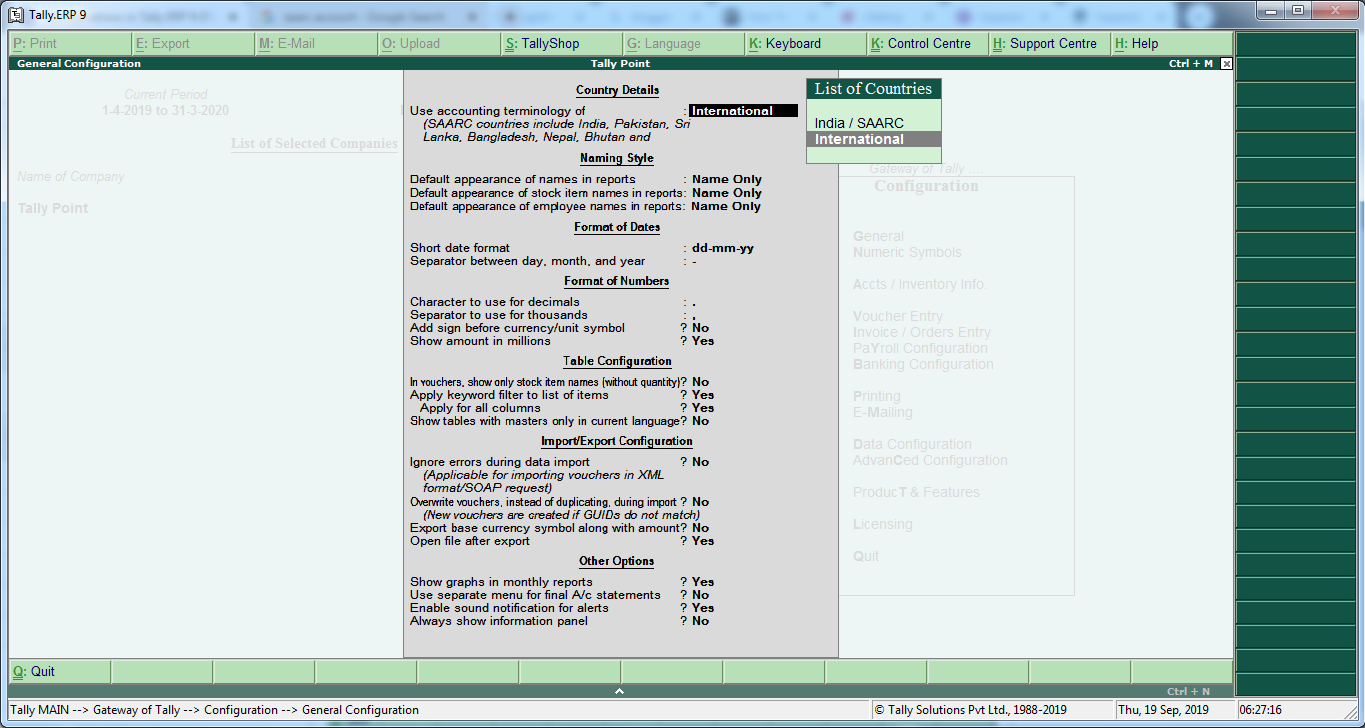This screenshot has height=728, width=1365.
Task: Open the P: Print button
Action: coord(70,44)
